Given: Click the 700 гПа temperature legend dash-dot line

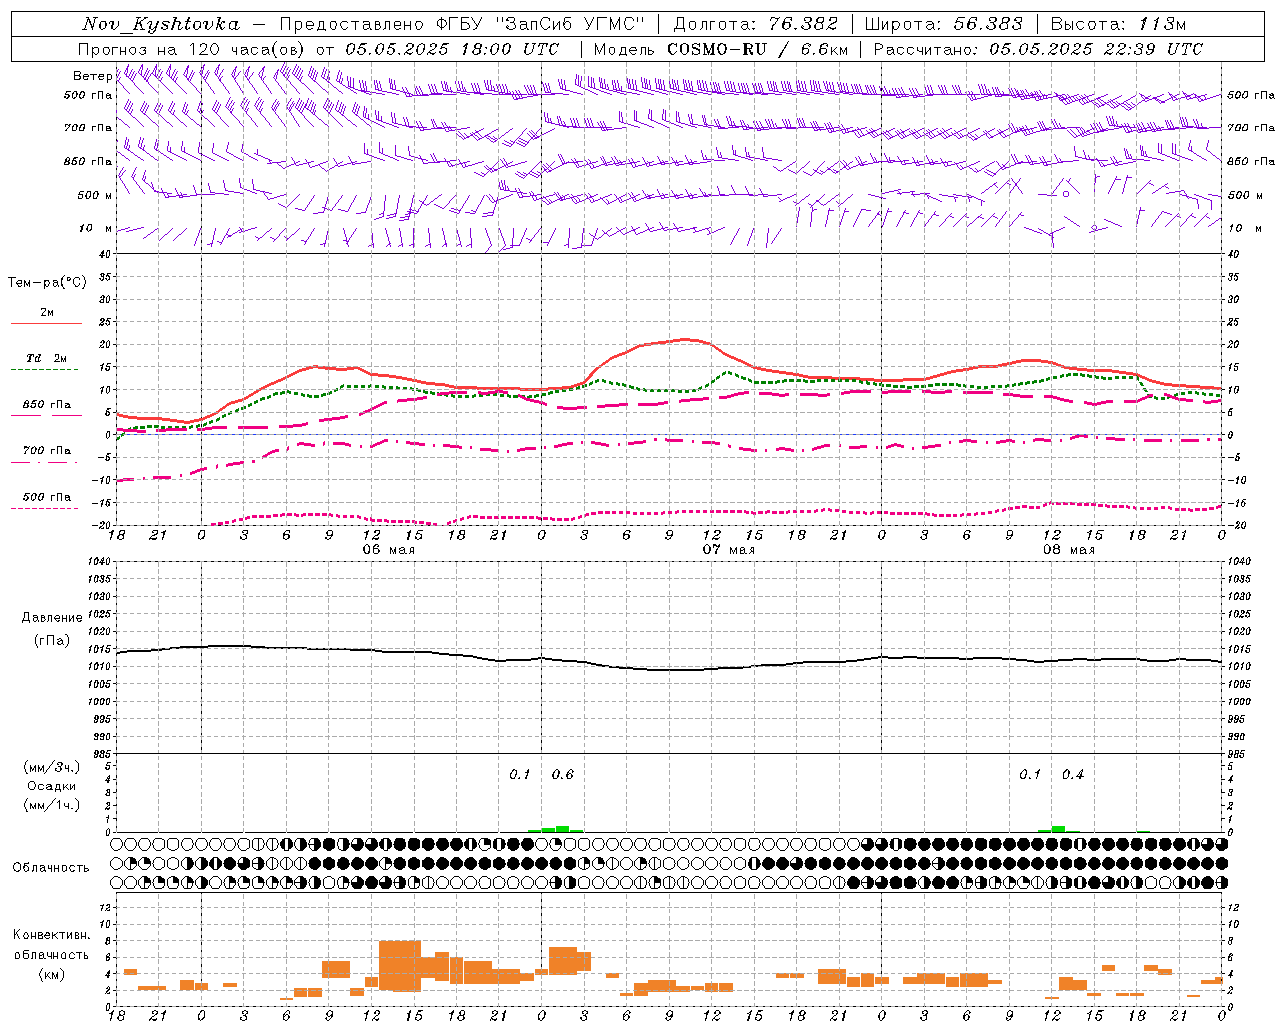Looking at the screenshot, I should [x=46, y=462].
